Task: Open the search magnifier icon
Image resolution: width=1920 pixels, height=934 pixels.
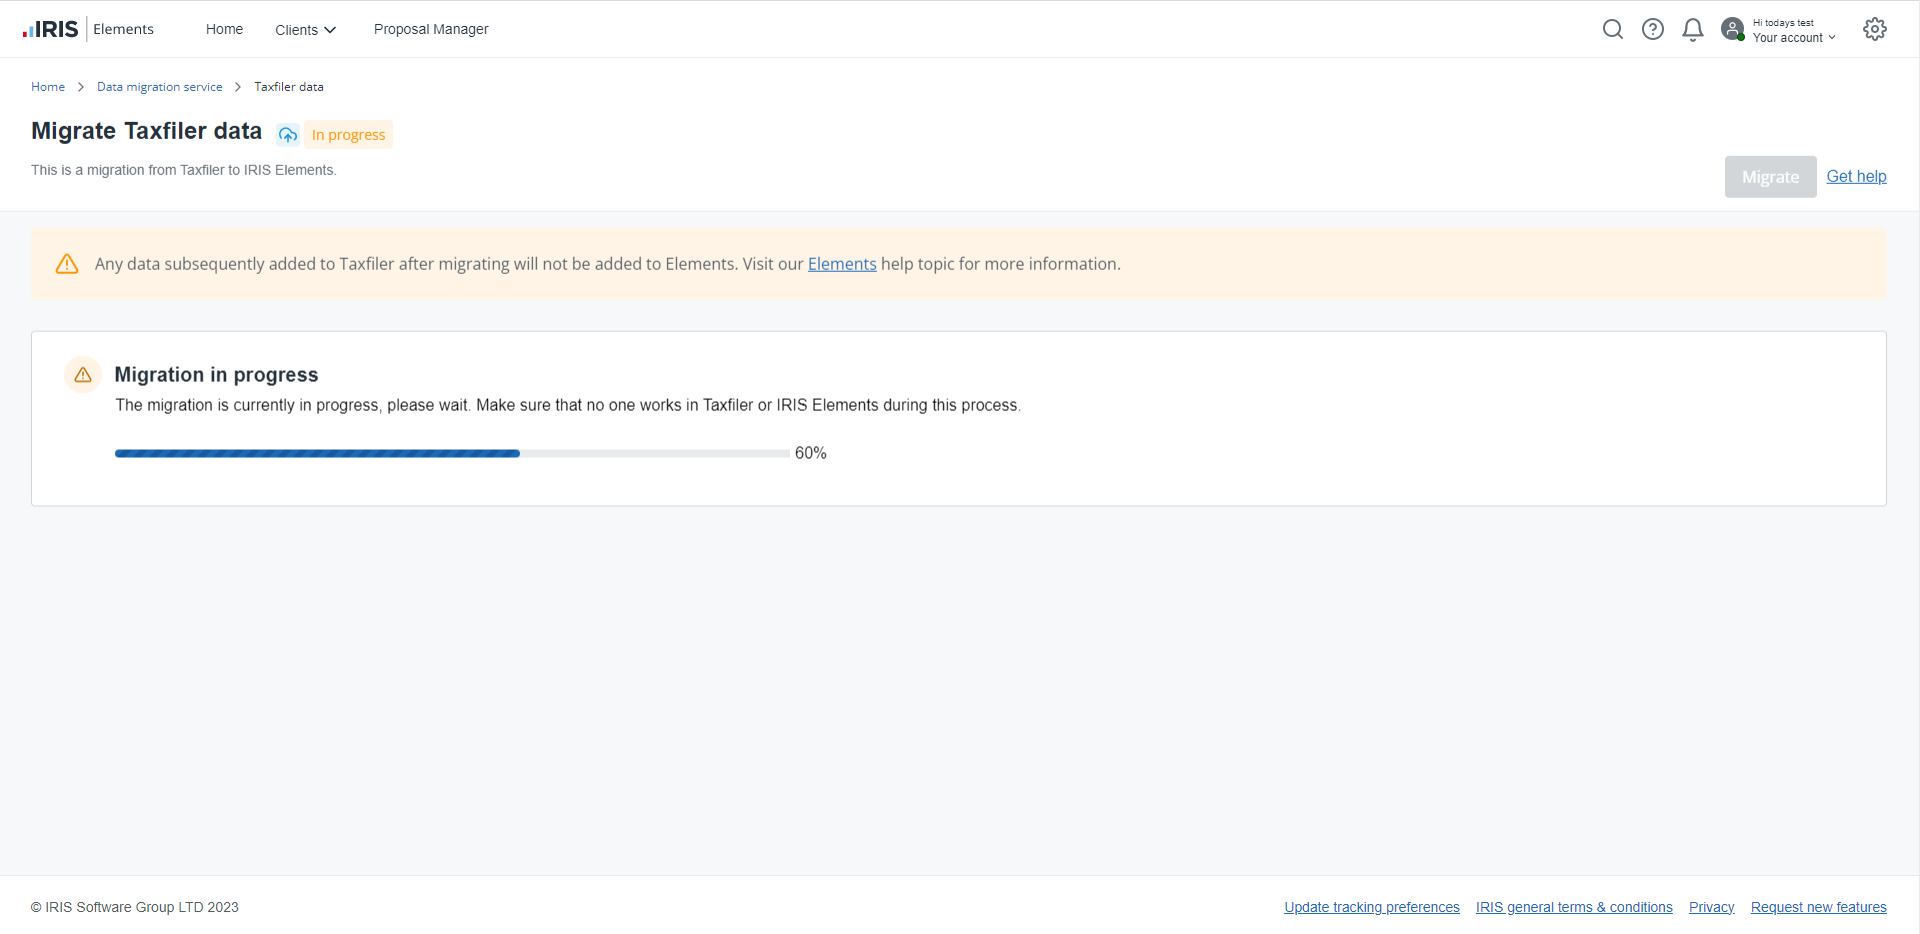Action: click(1612, 29)
